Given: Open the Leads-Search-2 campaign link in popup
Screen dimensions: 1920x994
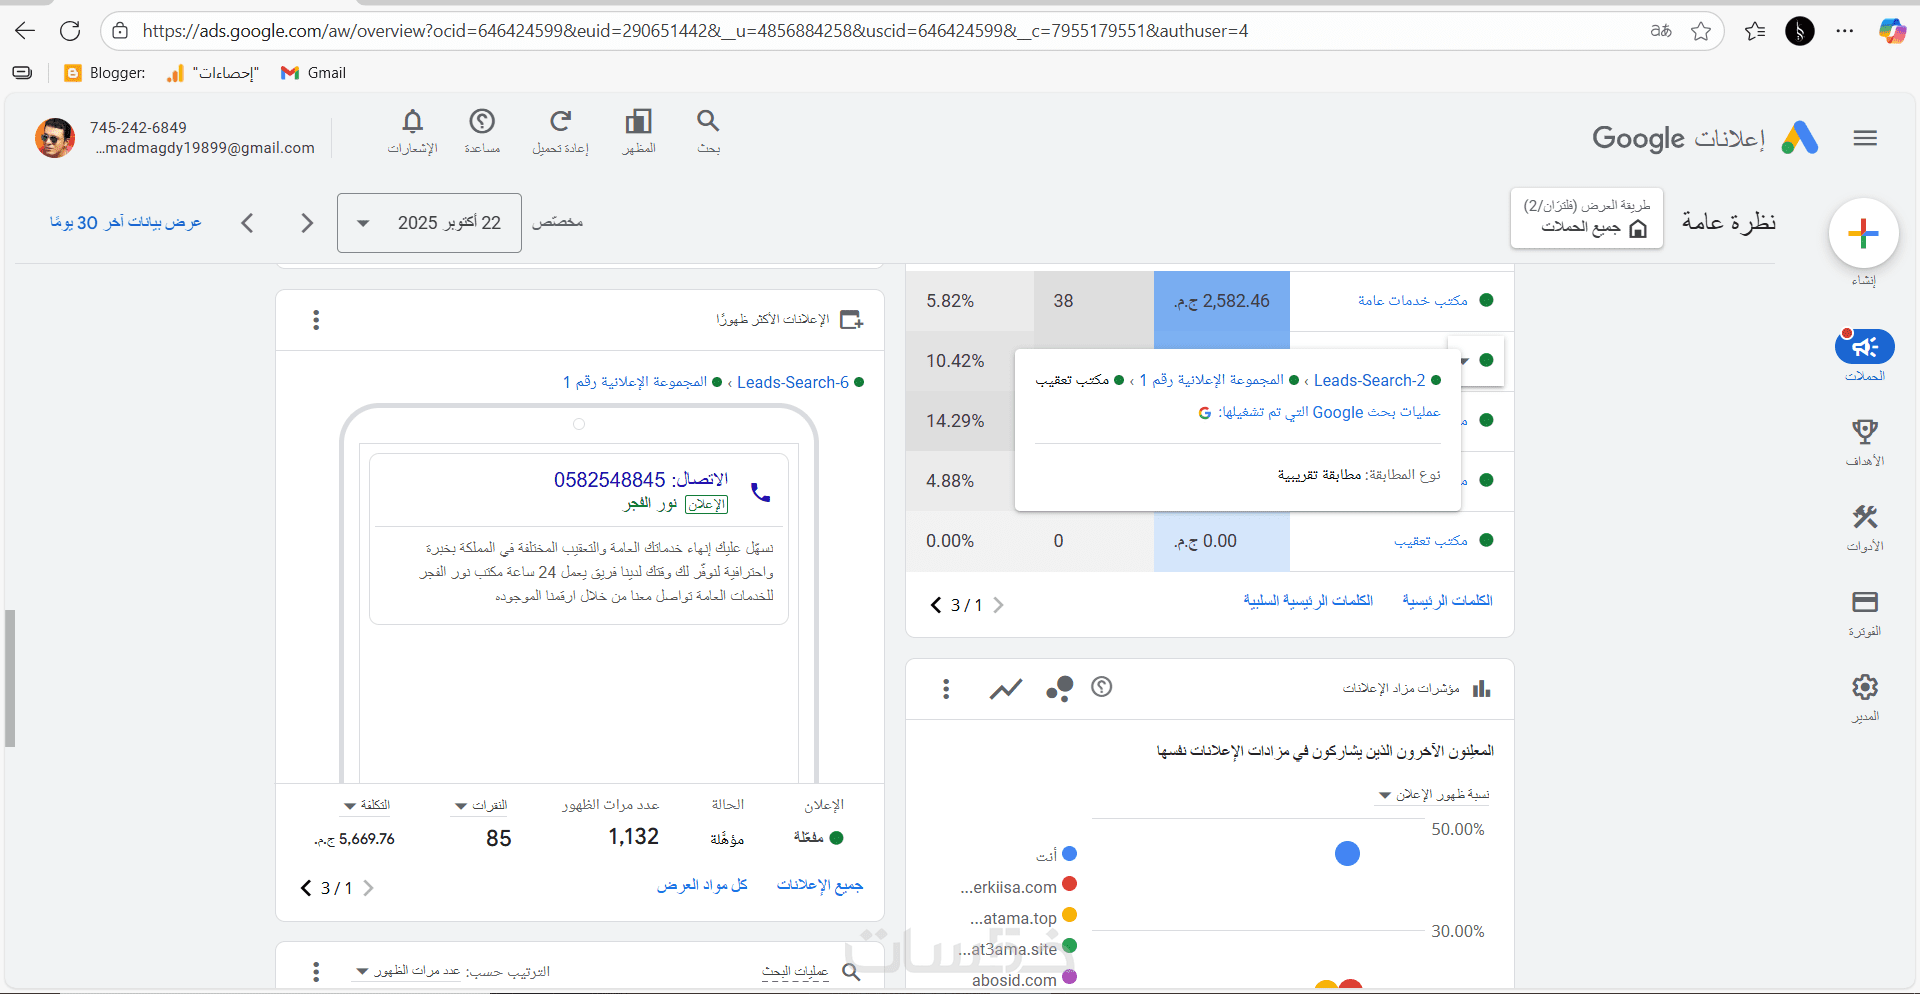Looking at the screenshot, I should tap(1370, 380).
